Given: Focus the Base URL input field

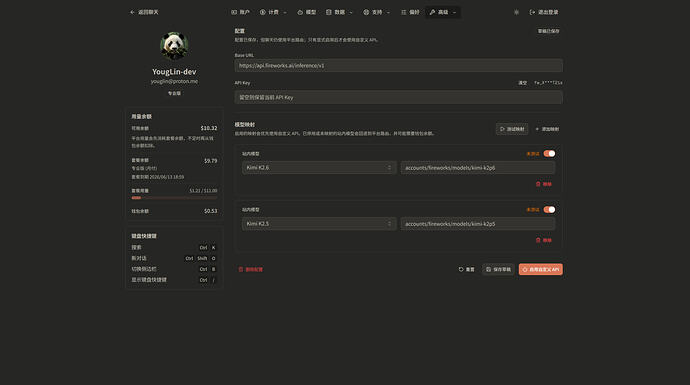Looking at the screenshot, I should [398, 66].
